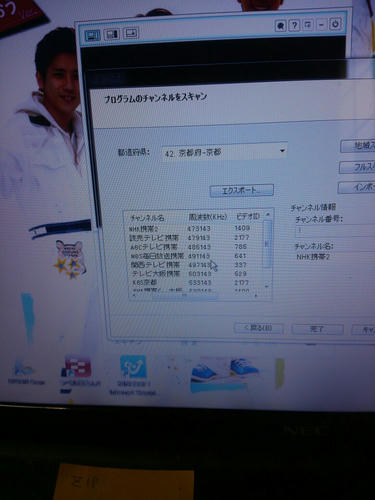The width and height of the screenshot is (375, 500).
Task: Select the third view mode toolbar icon
Action: (131, 33)
